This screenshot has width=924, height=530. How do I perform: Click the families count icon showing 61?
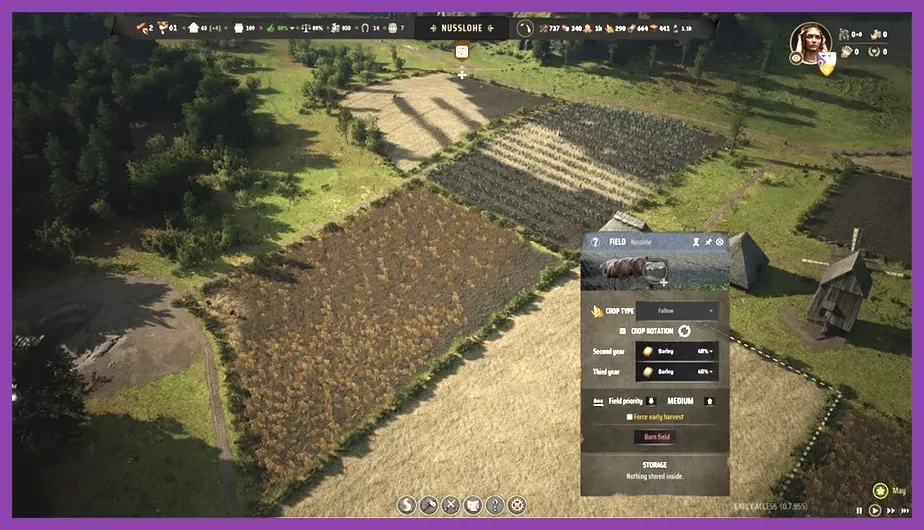[163, 28]
